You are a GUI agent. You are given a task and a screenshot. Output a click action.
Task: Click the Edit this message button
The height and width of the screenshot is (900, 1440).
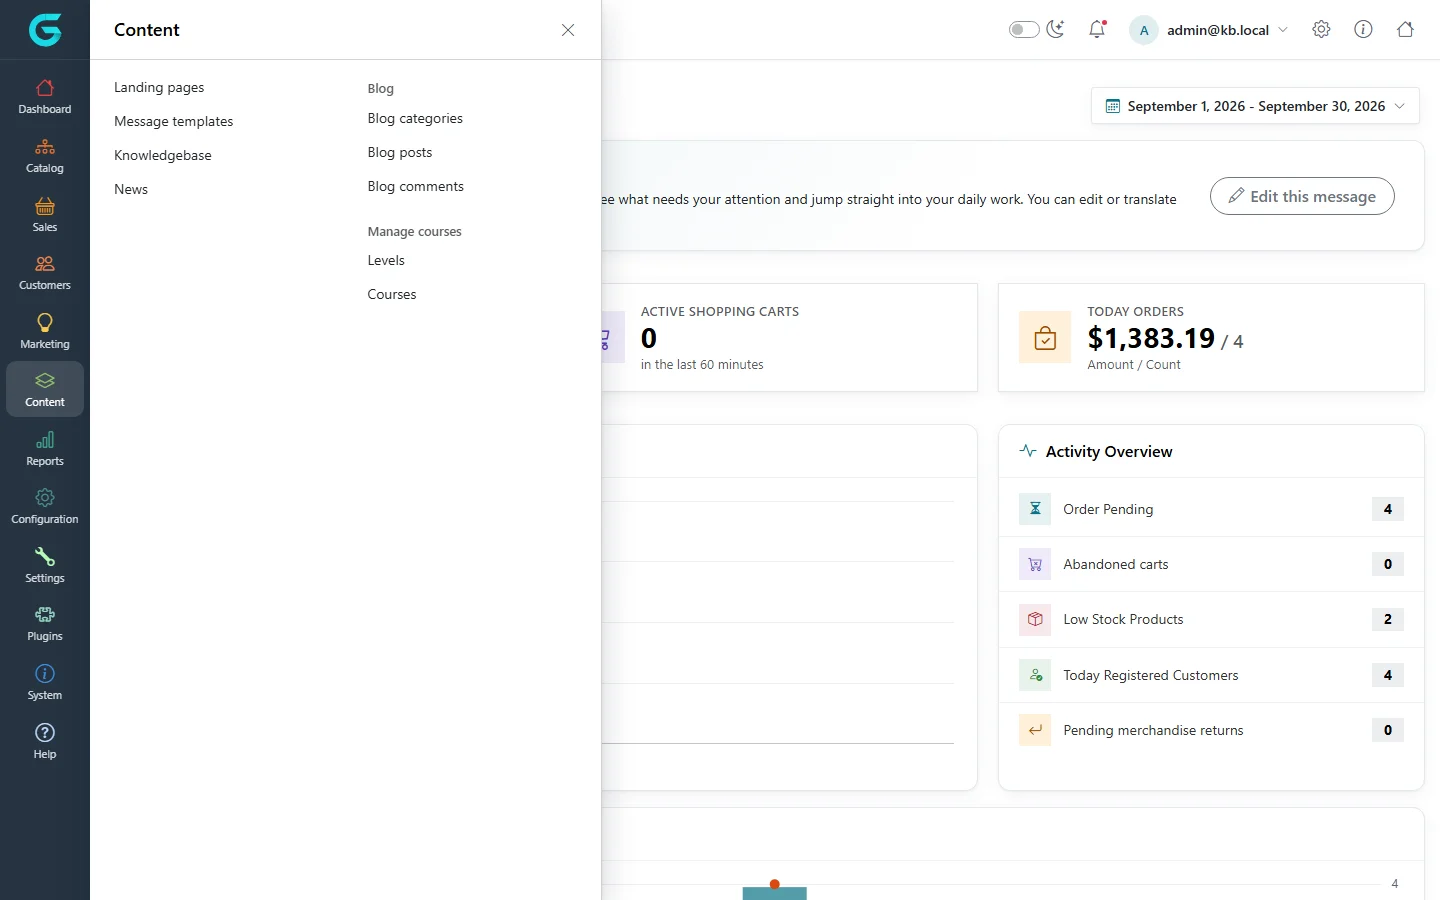click(x=1302, y=196)
